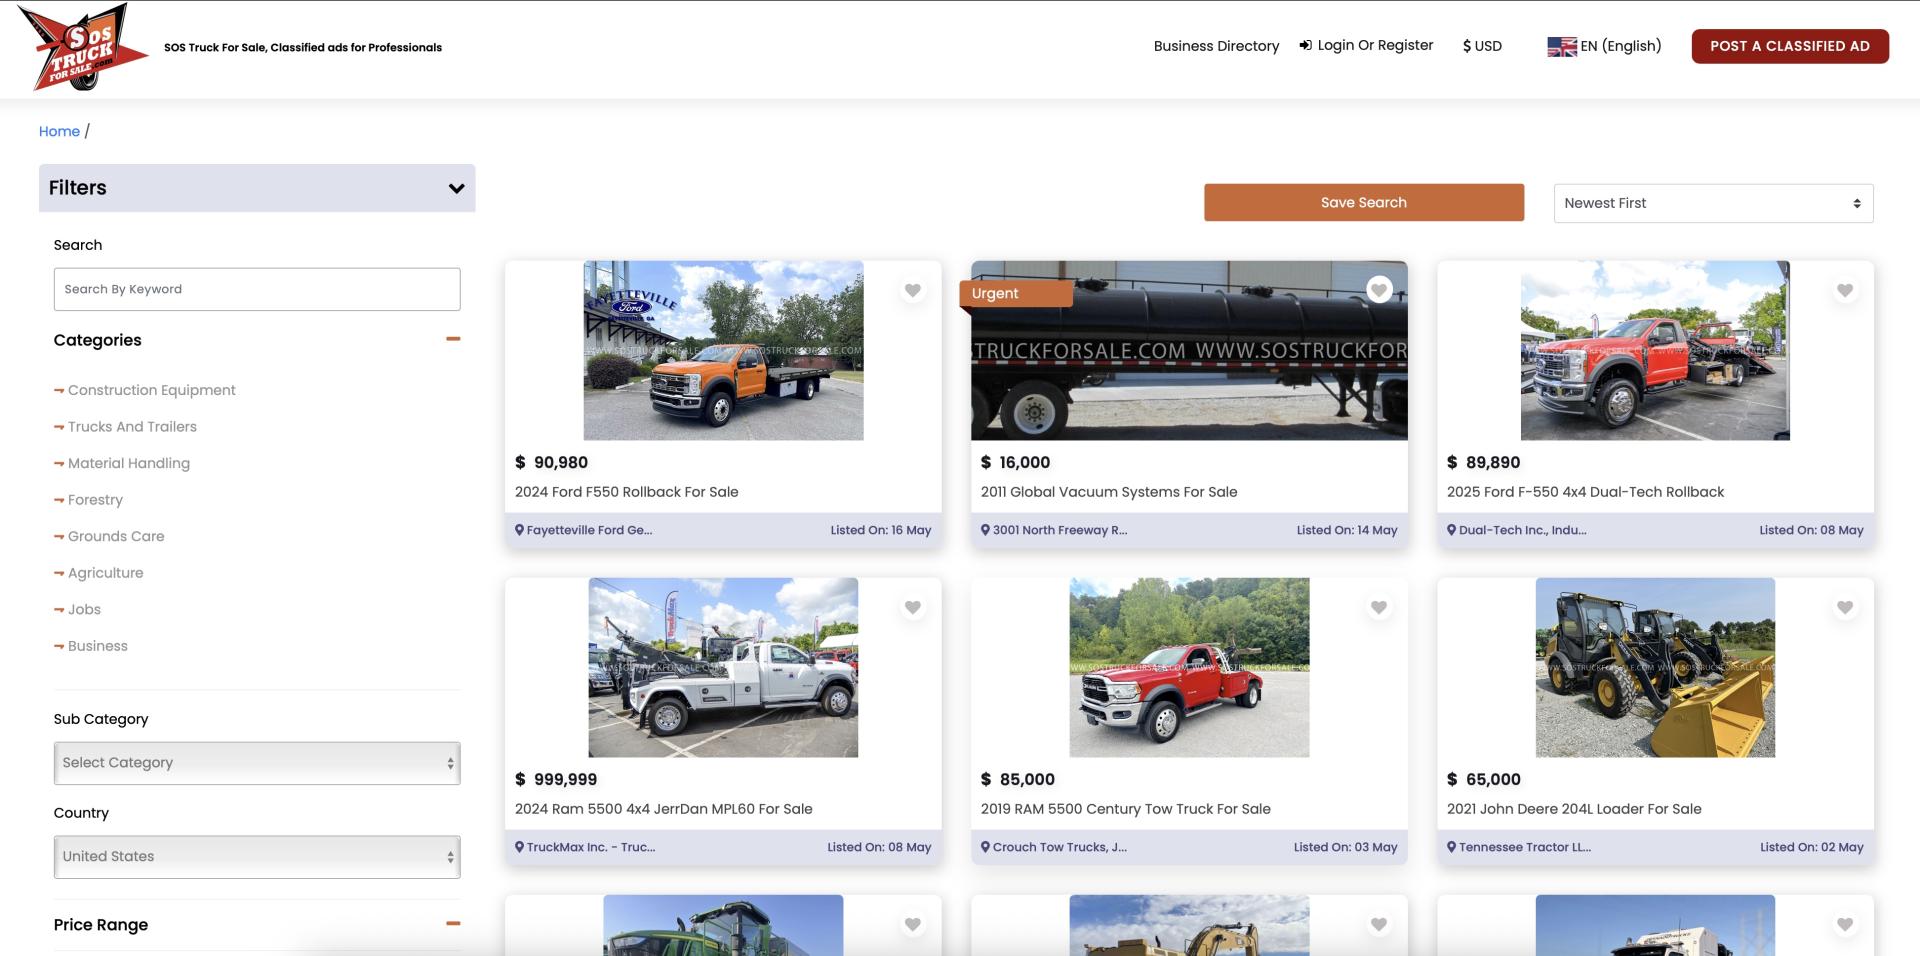Click Listed On: 16 May date
The image size is (1920, 956).
point(880,530)
